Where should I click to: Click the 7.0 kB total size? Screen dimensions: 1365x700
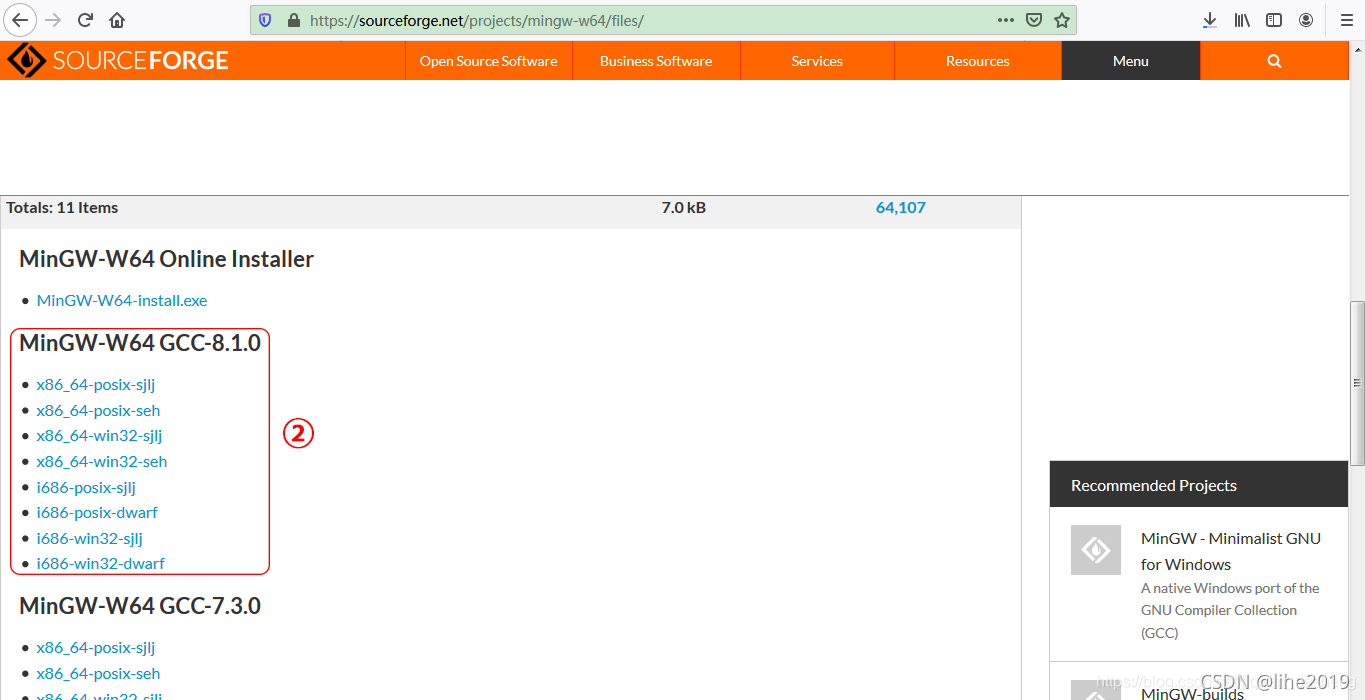(684, 208)
